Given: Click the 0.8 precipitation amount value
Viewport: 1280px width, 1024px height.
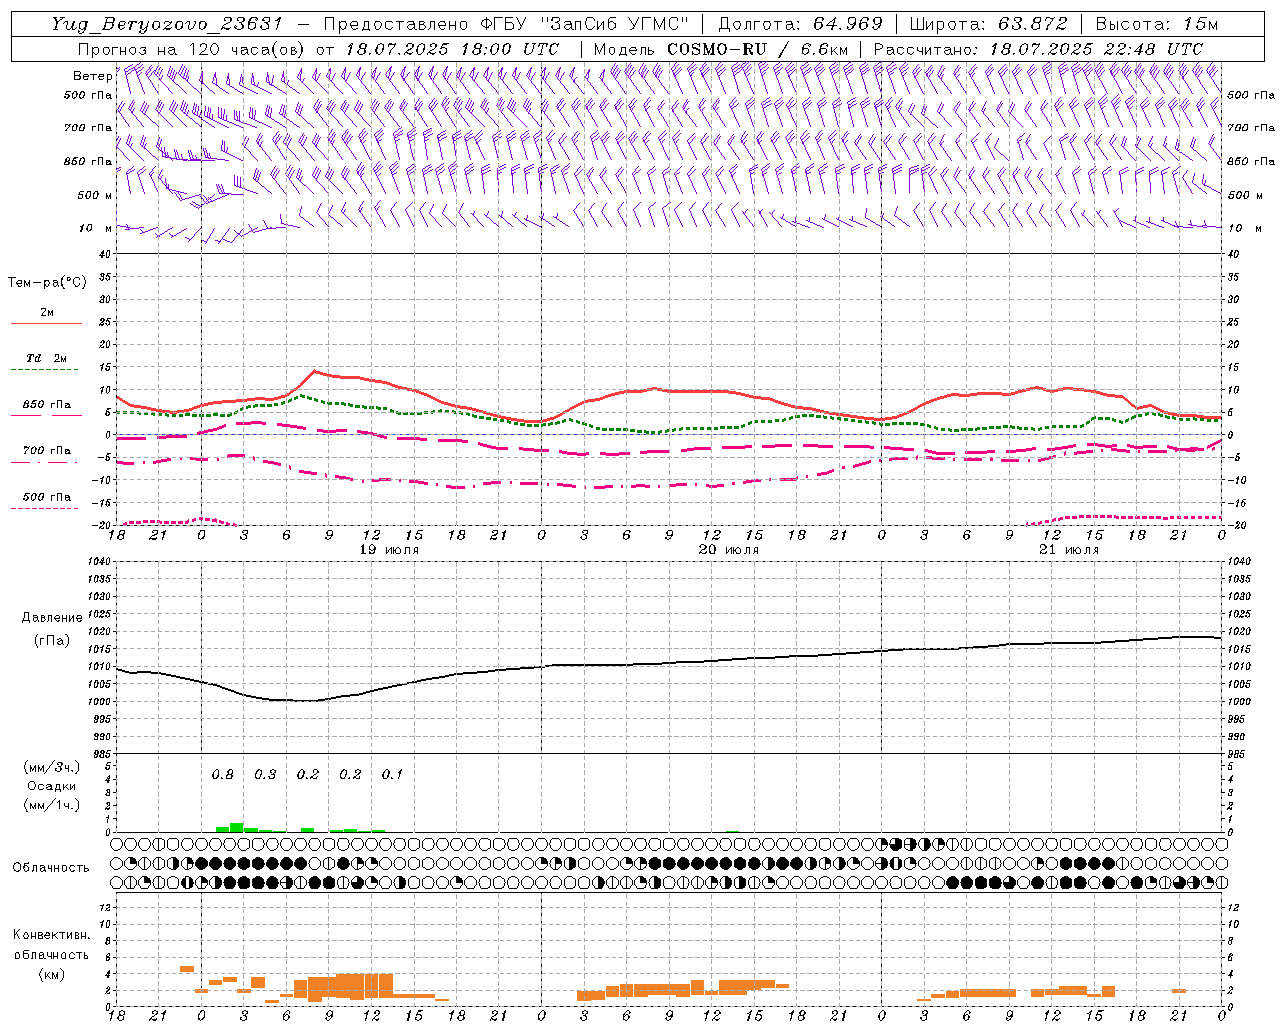Looking at the screenshot, I should 222,775.
